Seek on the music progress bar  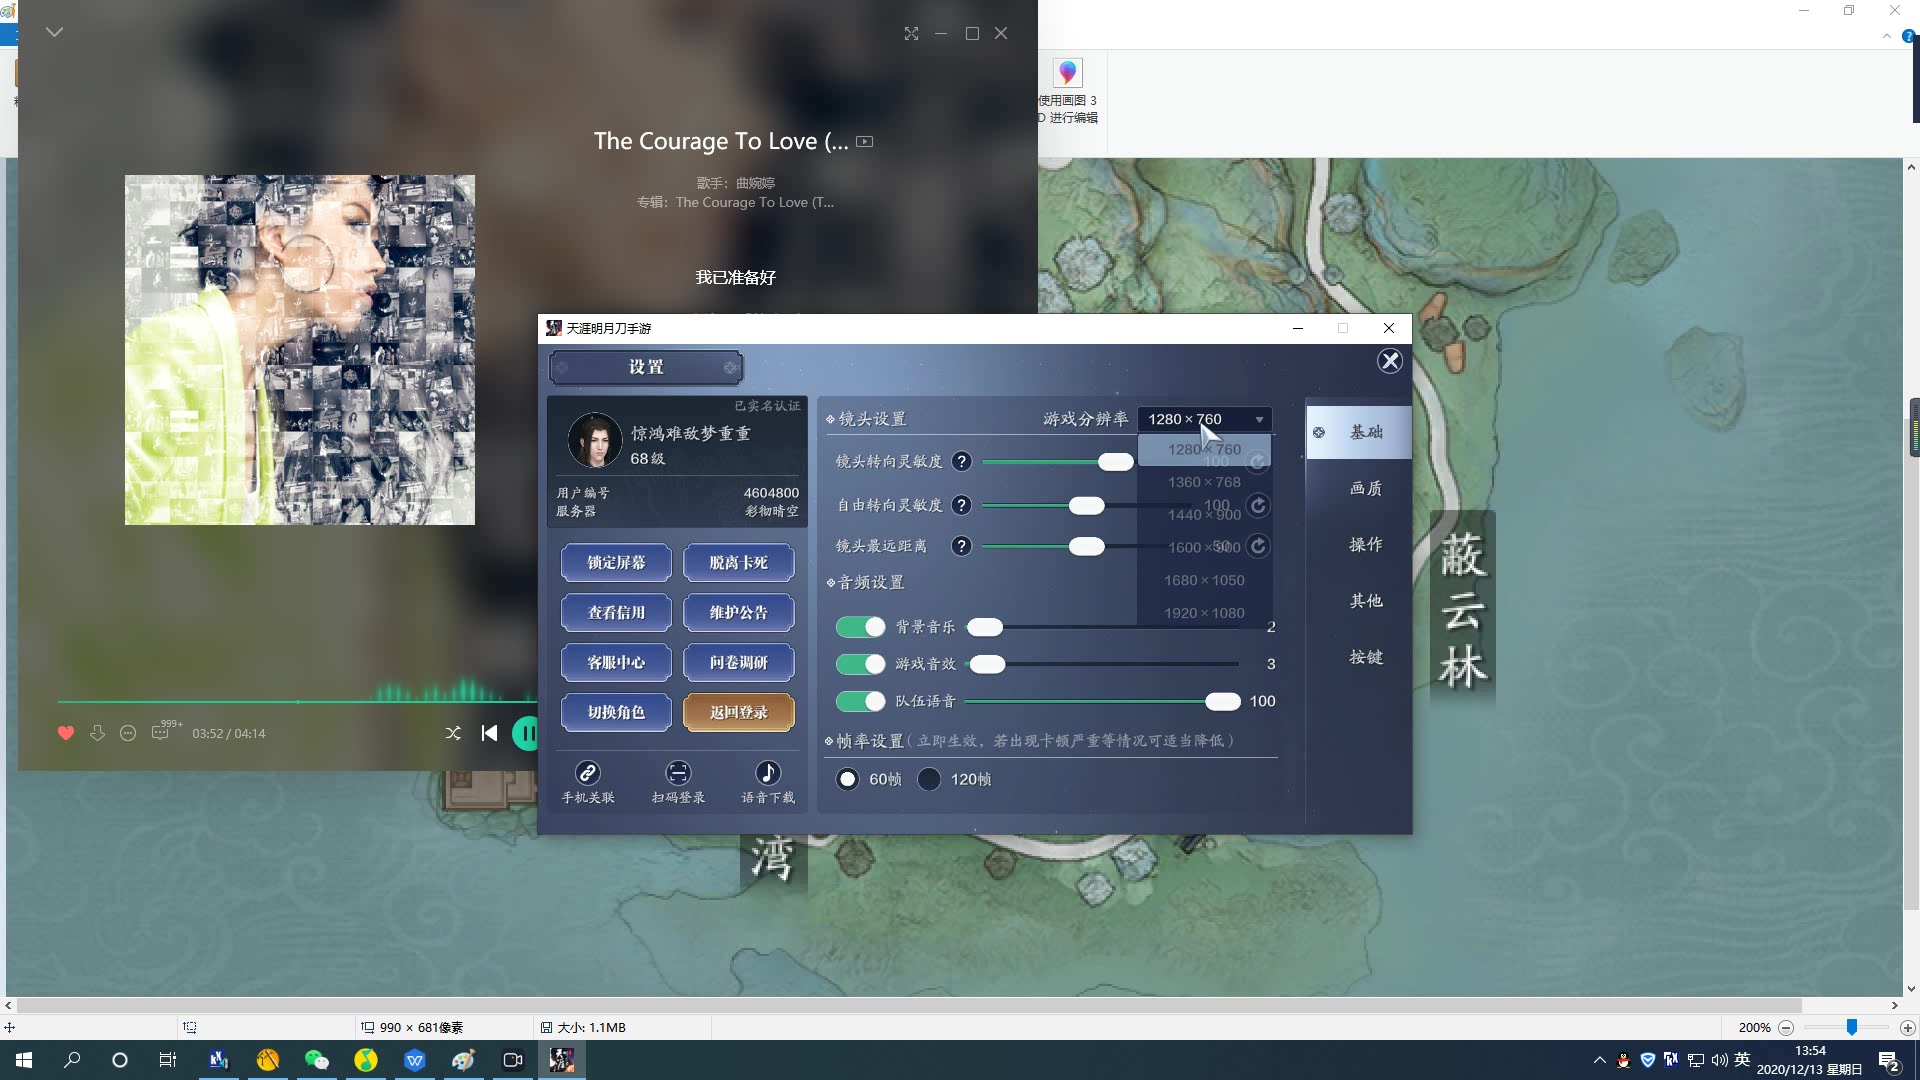click(x=297, y=702)
